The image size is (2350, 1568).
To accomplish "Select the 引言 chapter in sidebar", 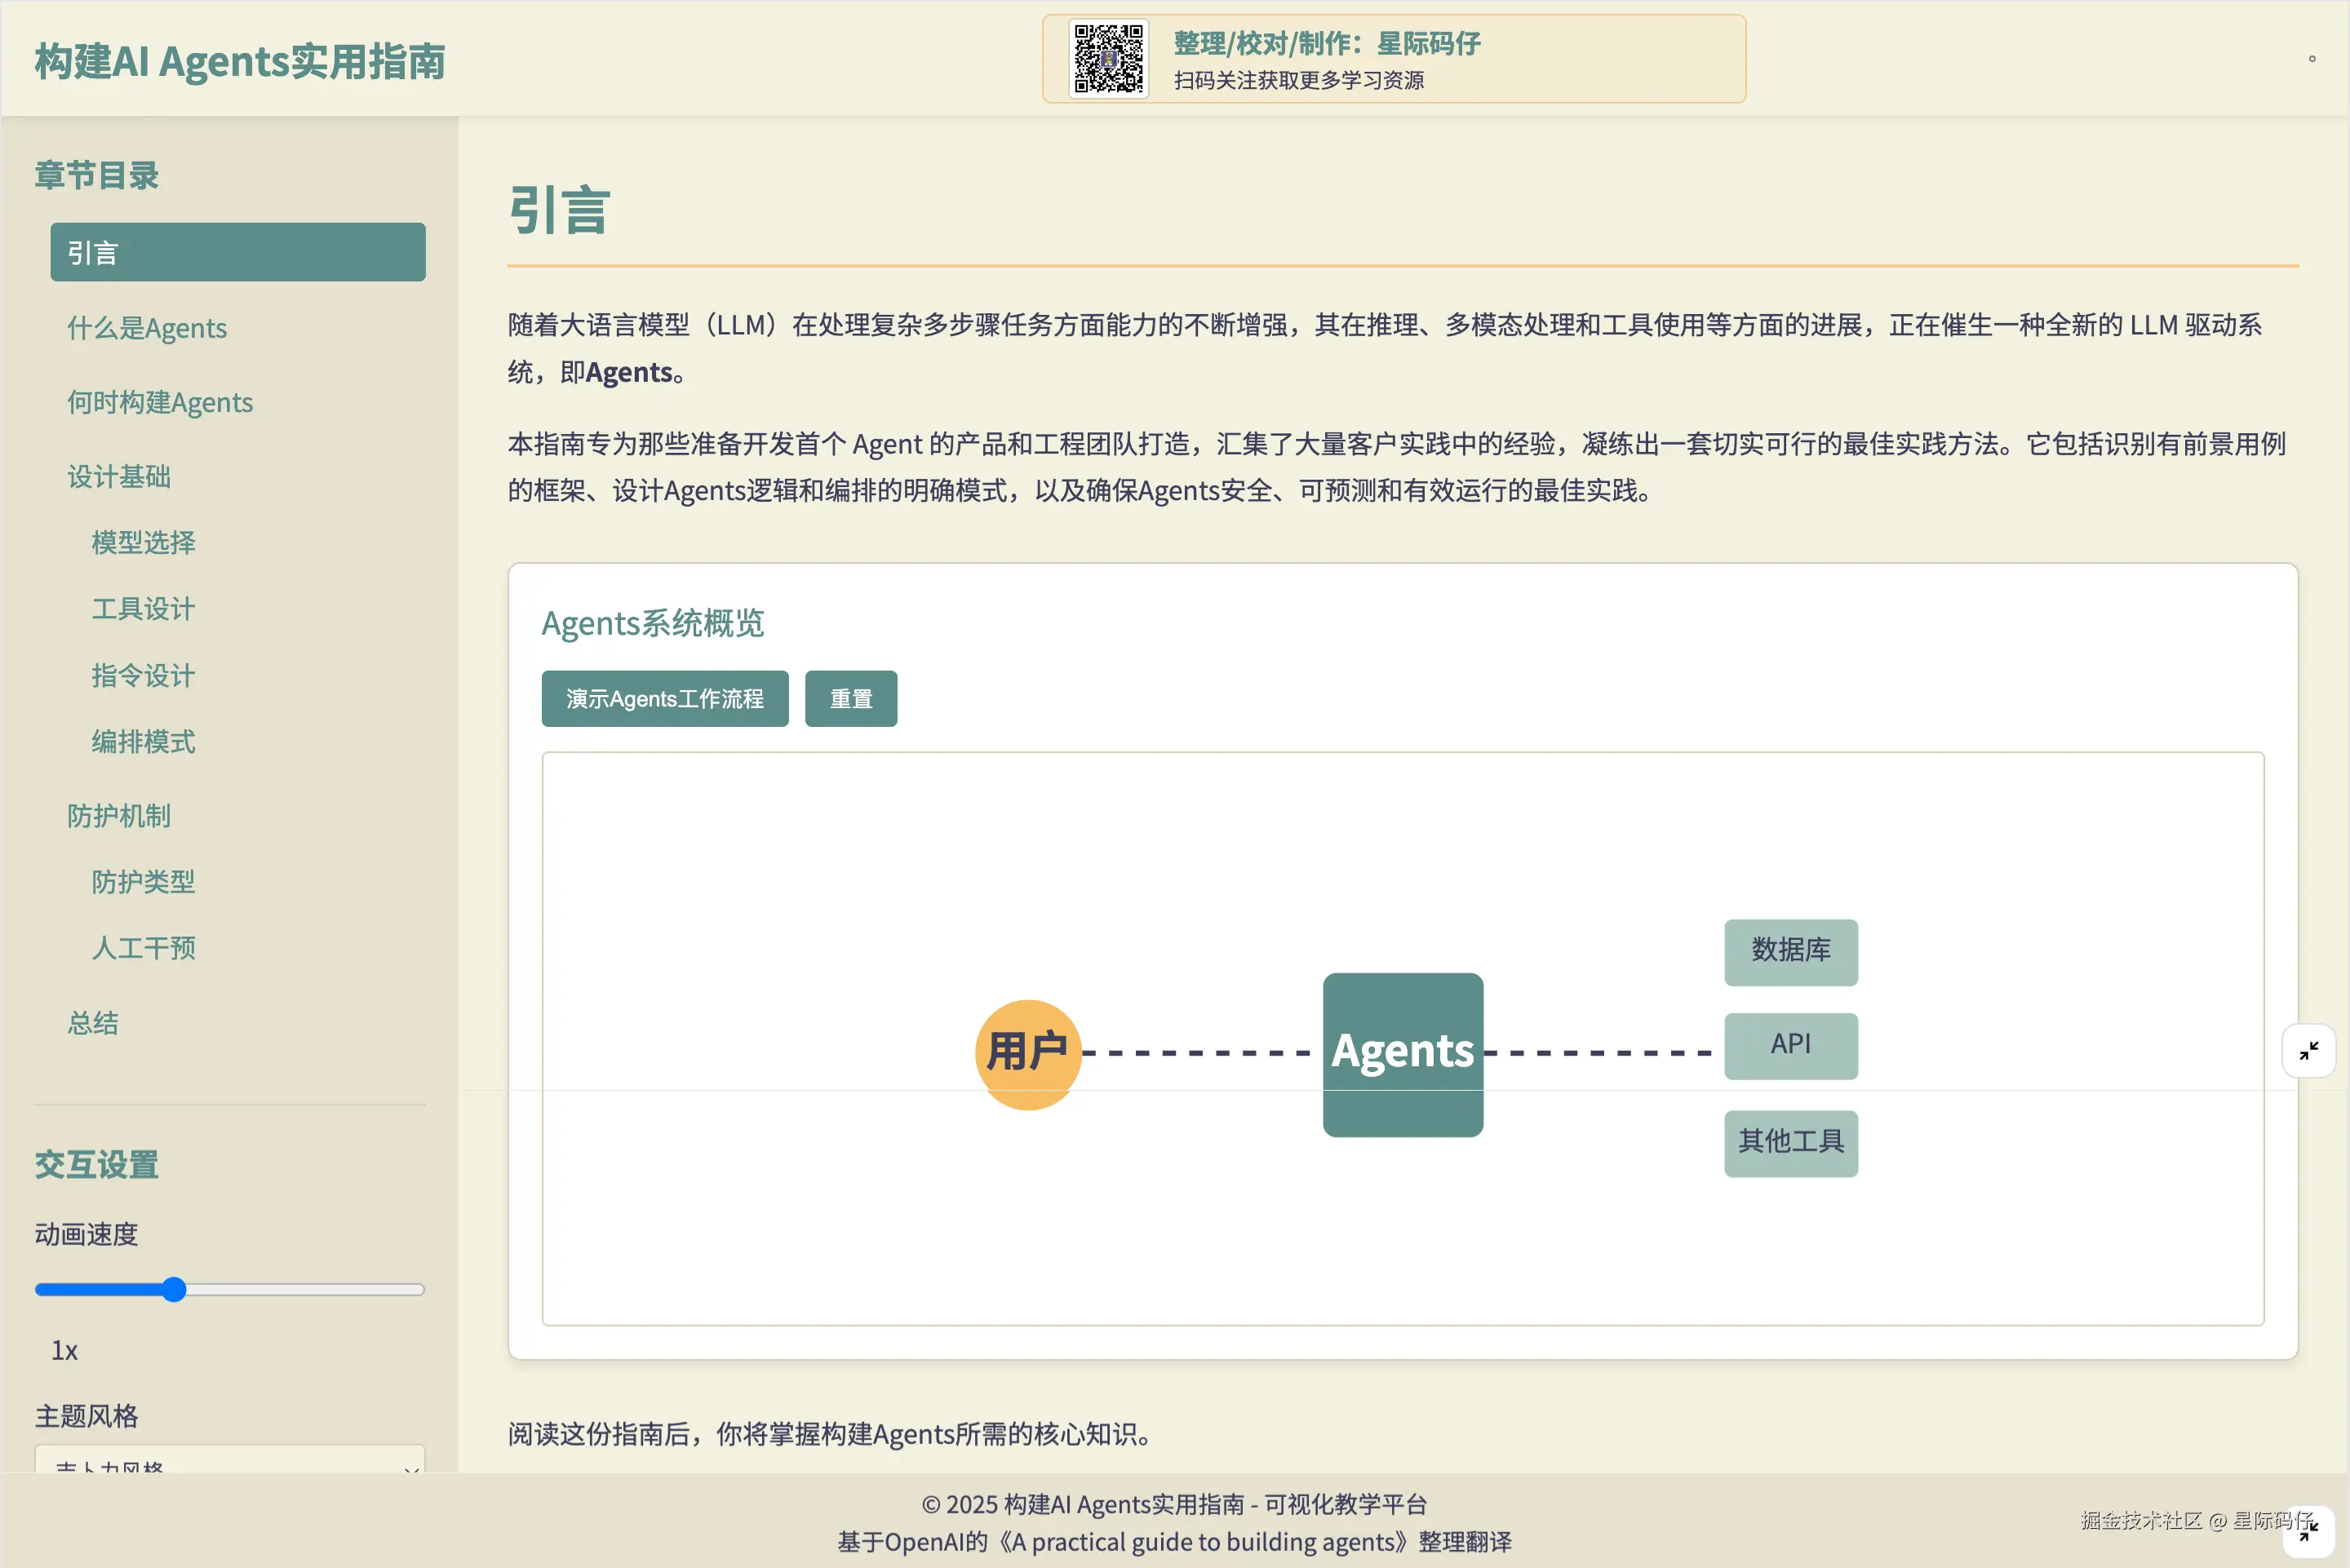I will point(237,252).
